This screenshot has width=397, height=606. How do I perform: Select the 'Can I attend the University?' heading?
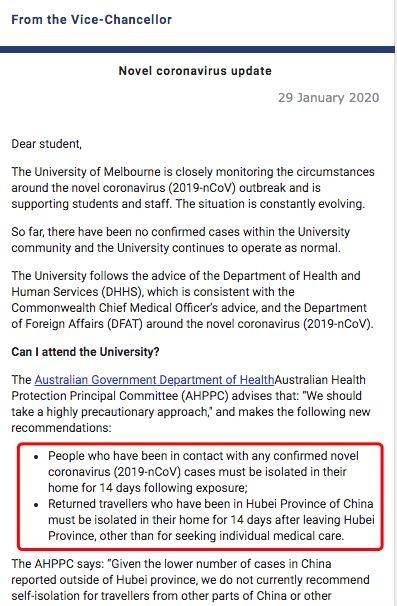pyautogui.click(x=85, y=352)
